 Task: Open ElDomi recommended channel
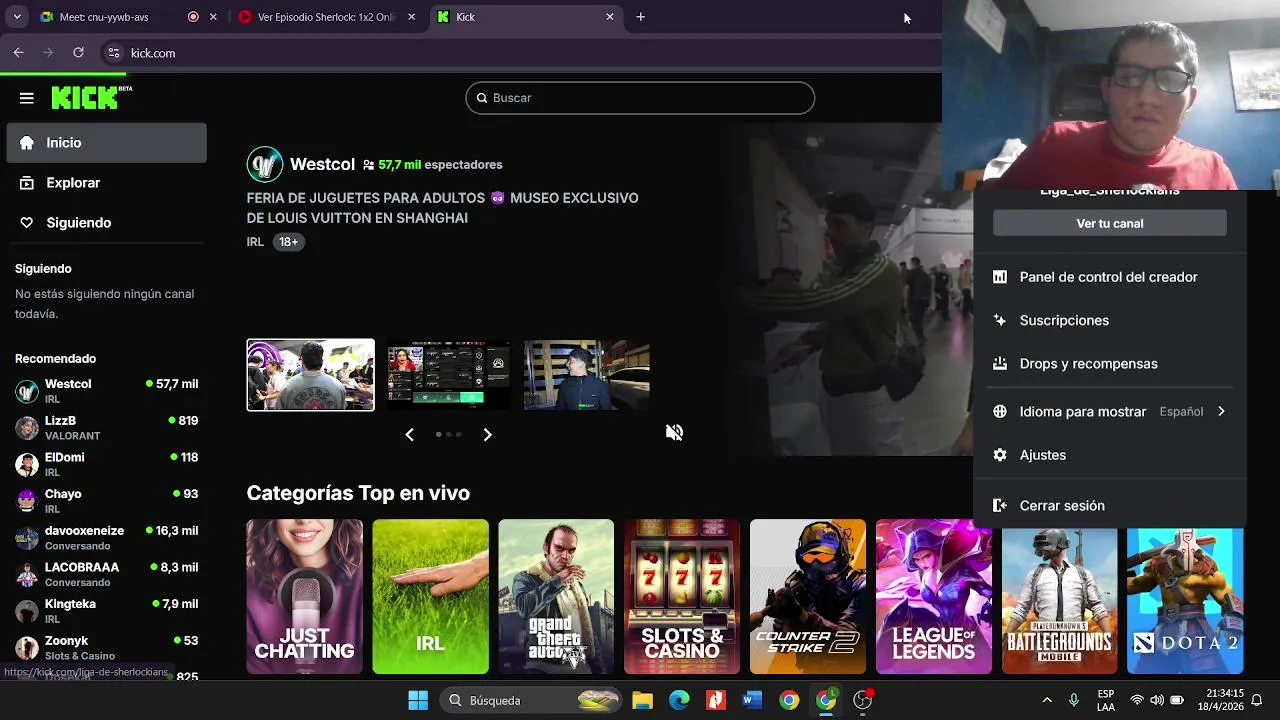(x=107, y=464)
